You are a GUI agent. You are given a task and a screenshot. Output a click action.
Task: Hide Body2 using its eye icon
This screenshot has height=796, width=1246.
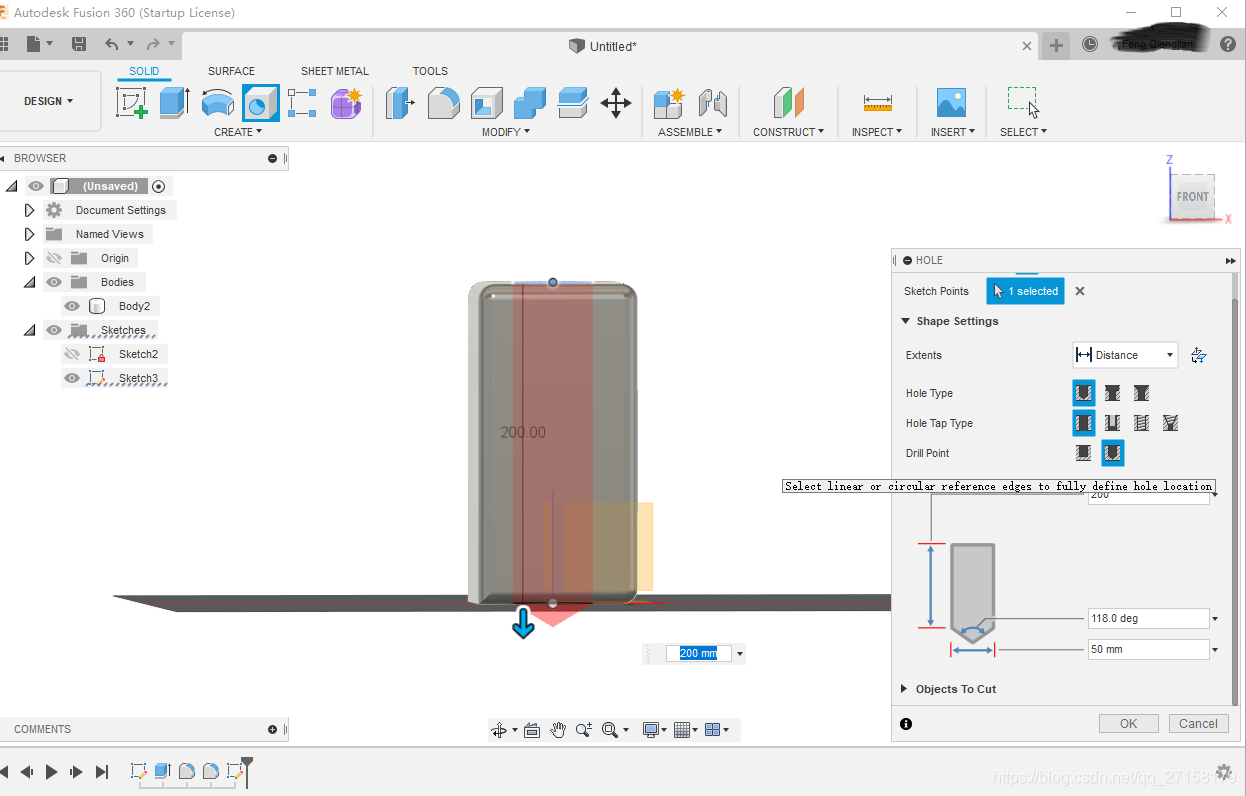pyautogui.click(x=72, y=306)
